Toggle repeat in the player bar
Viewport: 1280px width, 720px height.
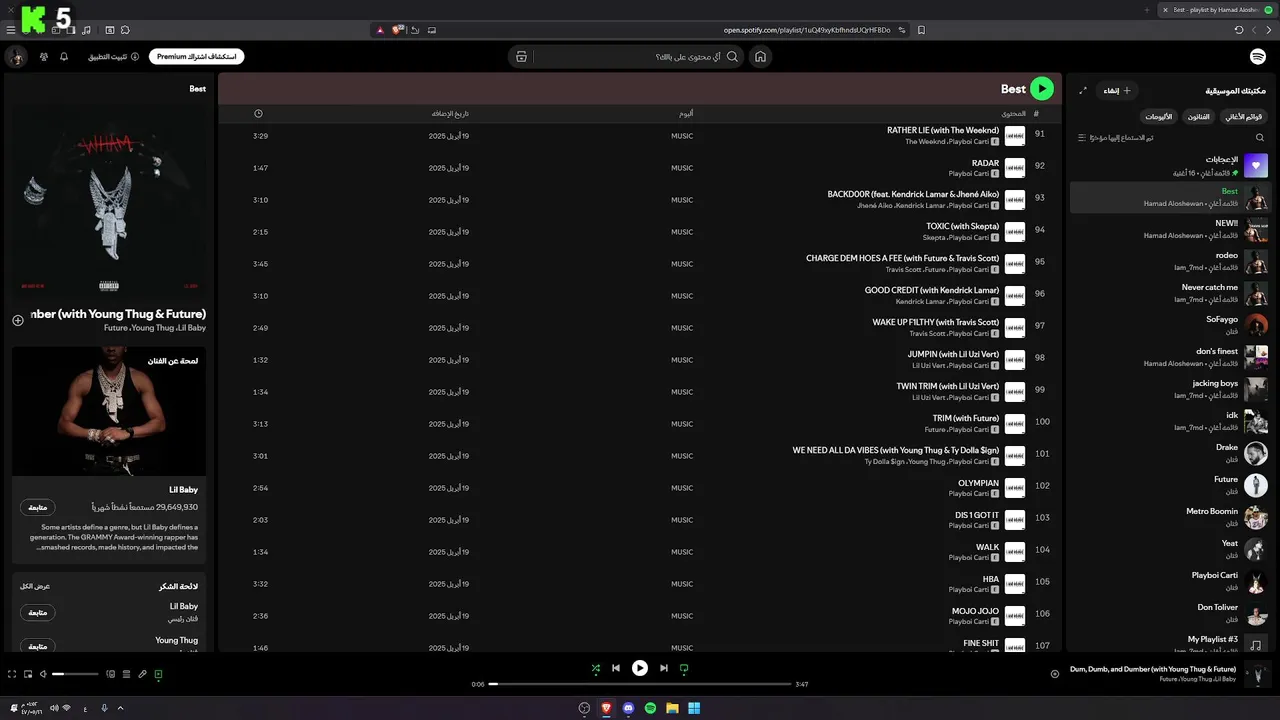tap(684, 668)
